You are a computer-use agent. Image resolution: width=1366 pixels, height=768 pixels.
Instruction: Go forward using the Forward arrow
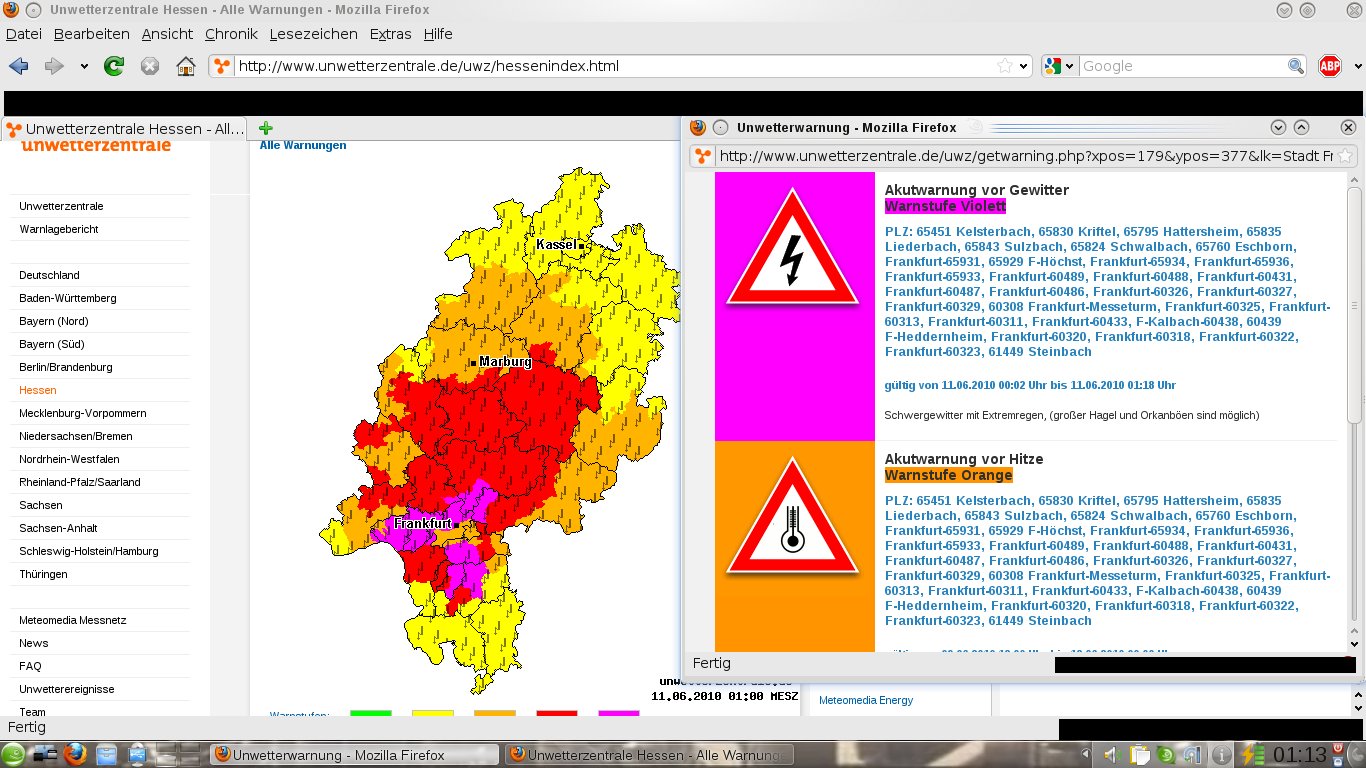pos(54,66)
